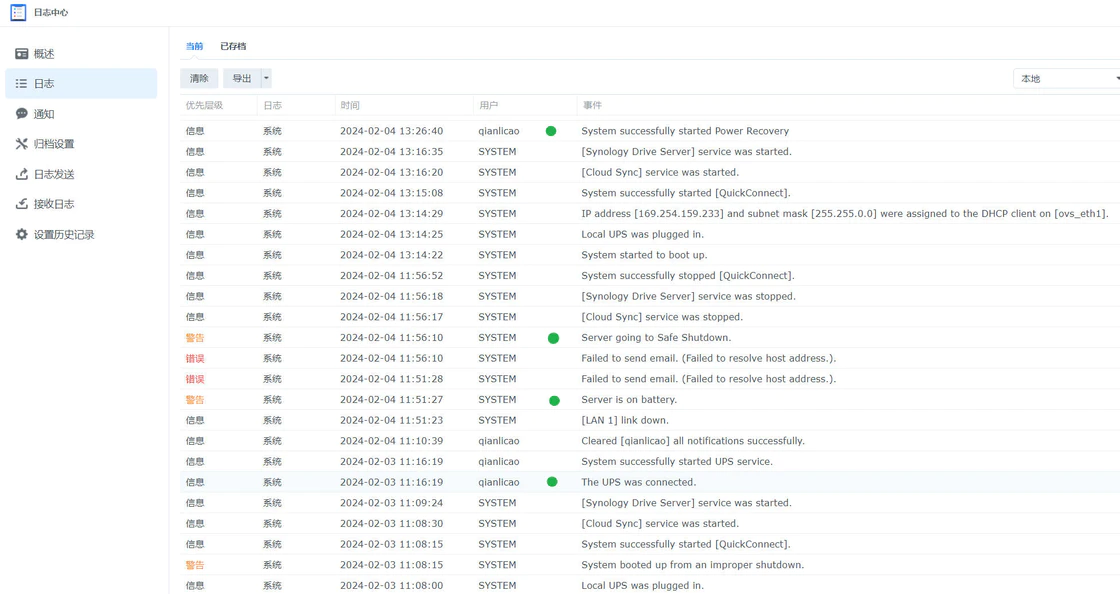Open the 本地 log source dropdown
This screenshot has width=1120, height=594.
pos(1067,78)
